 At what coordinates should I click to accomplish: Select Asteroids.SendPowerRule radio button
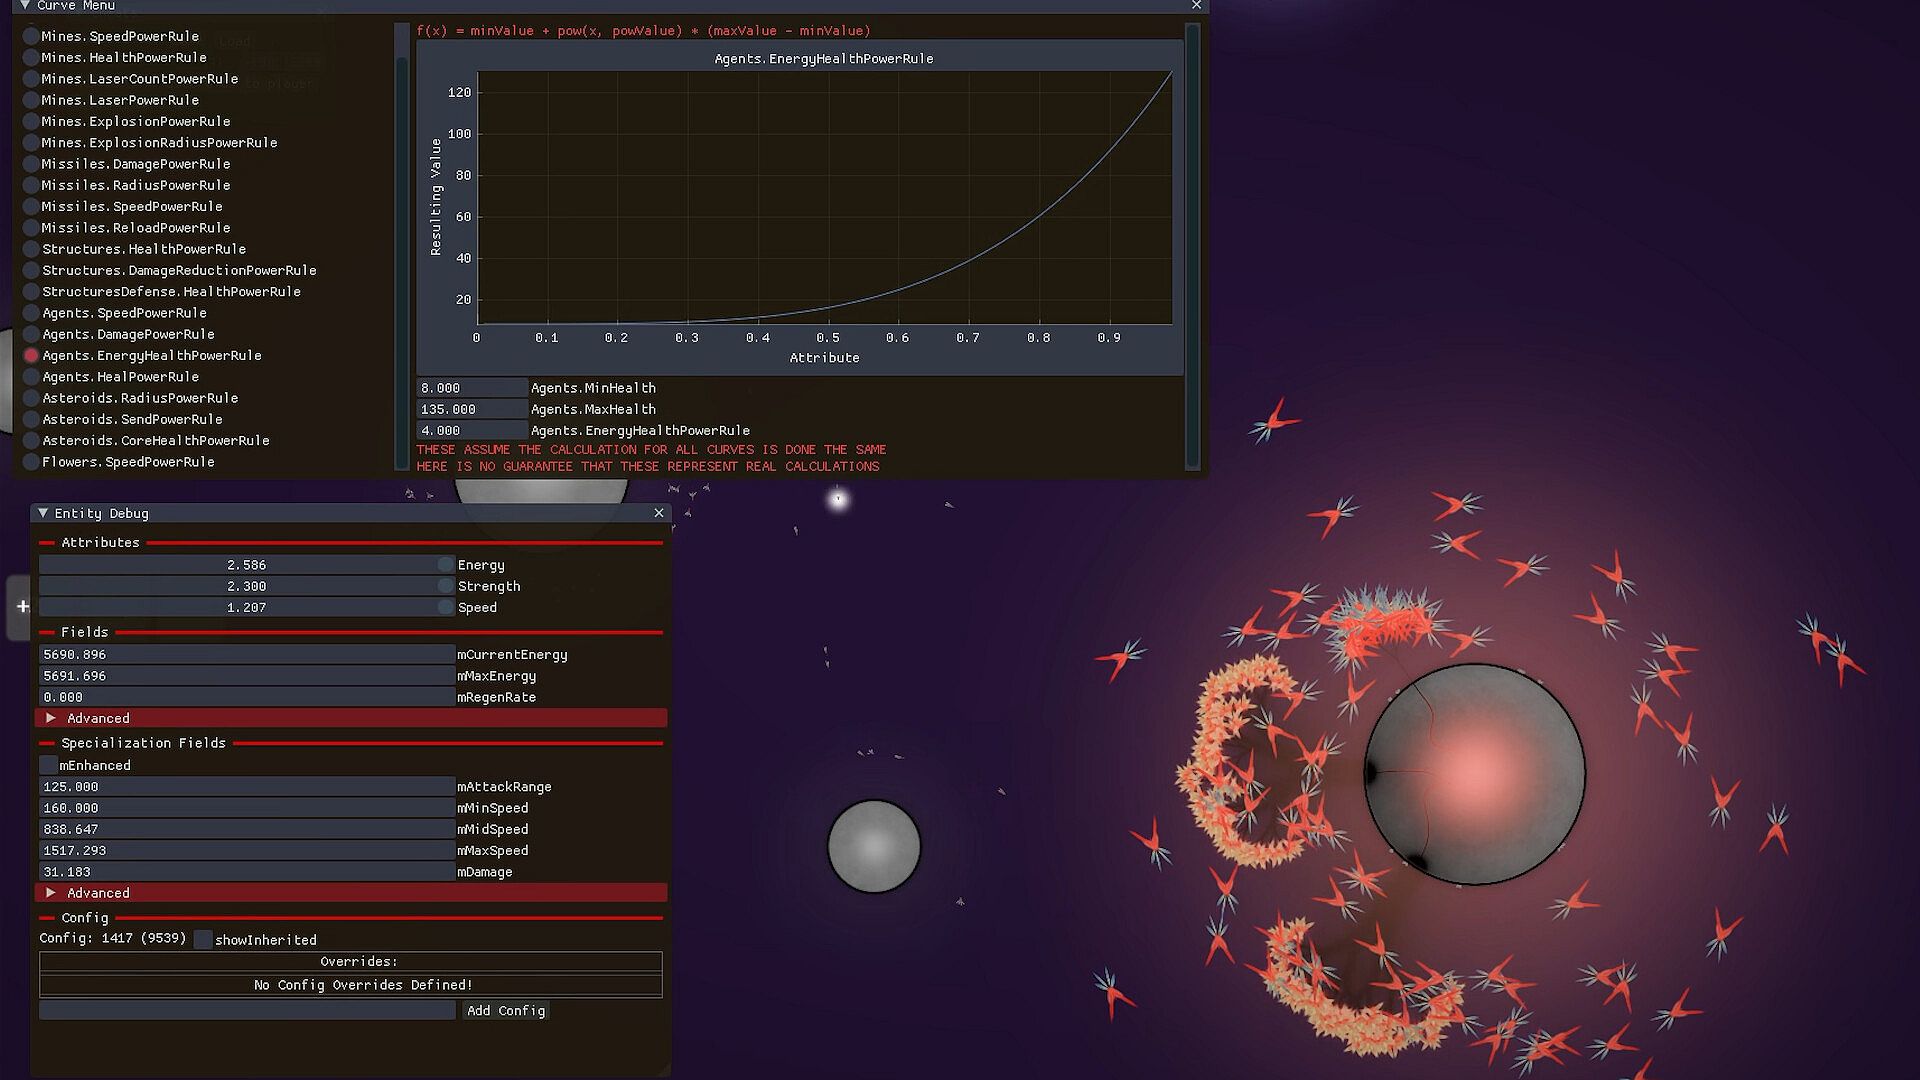31,419
